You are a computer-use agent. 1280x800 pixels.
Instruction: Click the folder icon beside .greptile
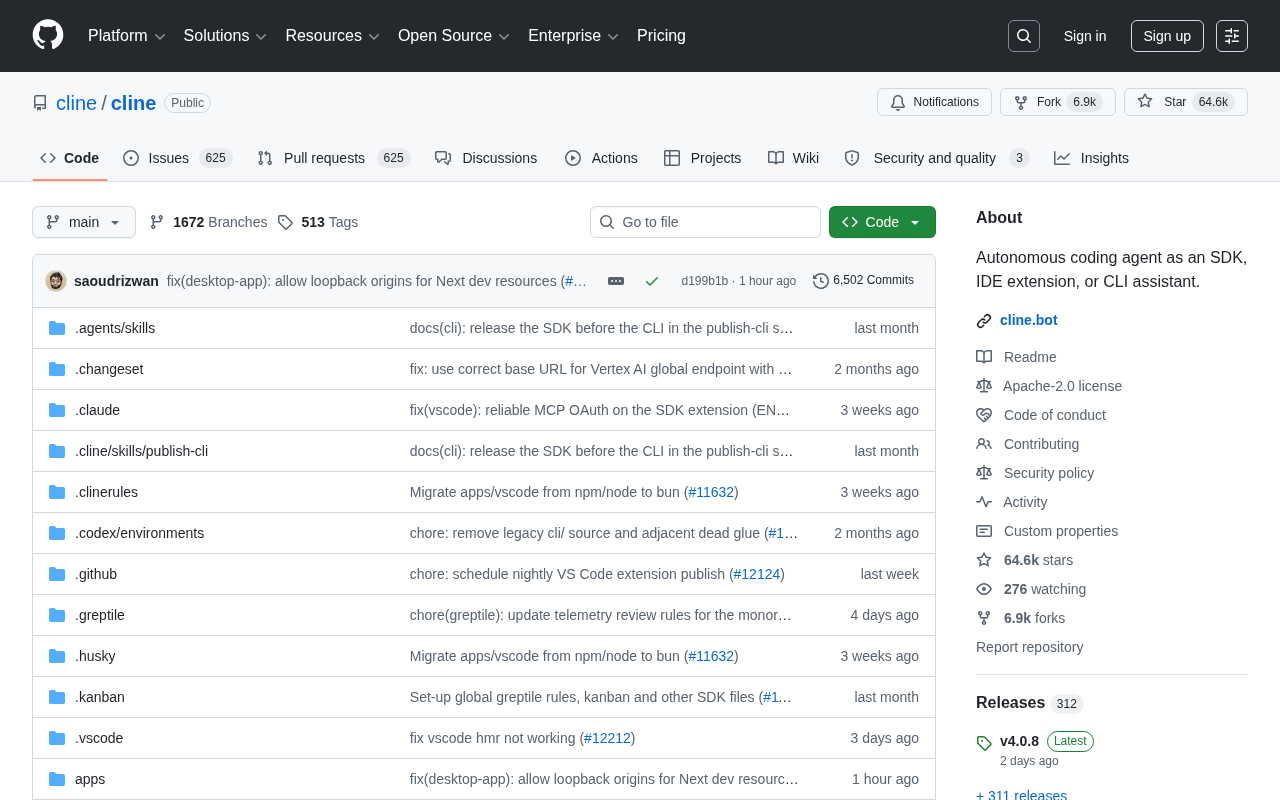click(x=57, y=615)
